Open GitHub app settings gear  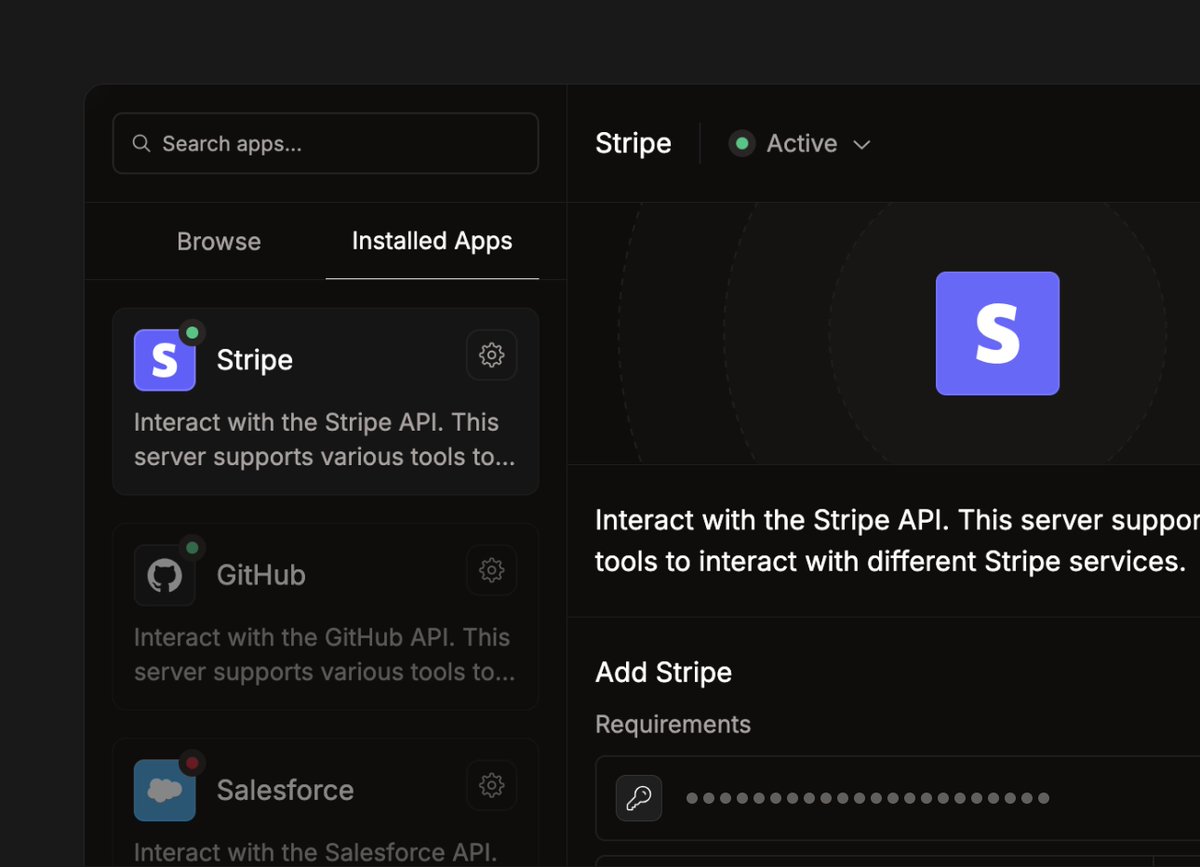point(491,570)
